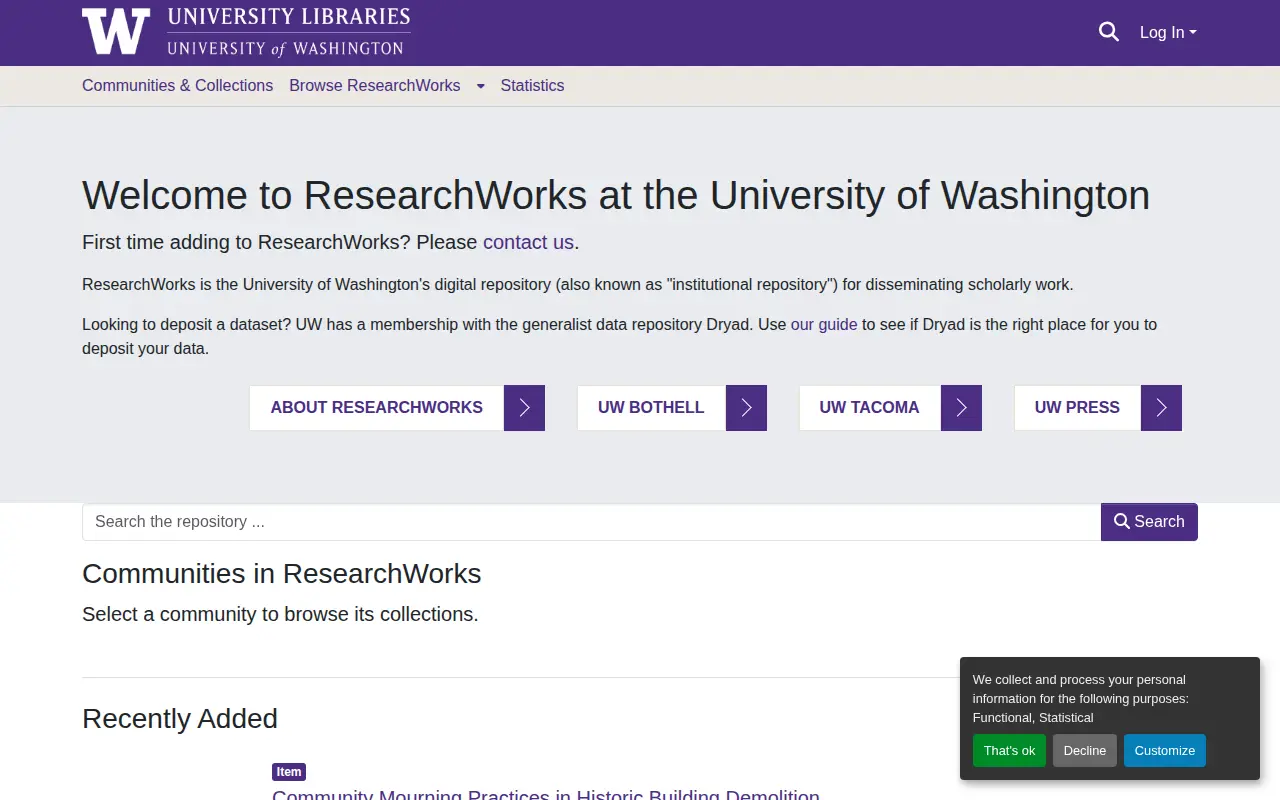Image resolution: width=1280 pixels, height=800 pixels.
Task: Click the purple 'Item' badge
Action: click(x=289, y=772)
